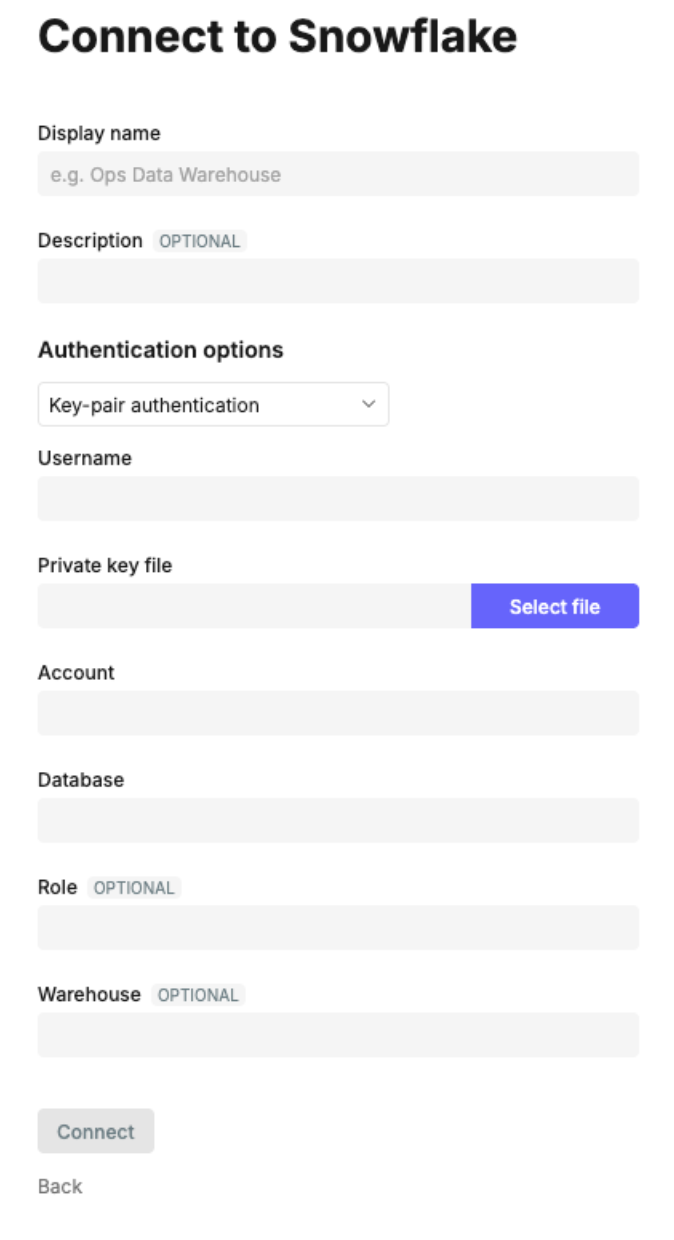The image size is (674, 1240).
Task: Go back using the Back link
Action: (x=60, y=1186)
